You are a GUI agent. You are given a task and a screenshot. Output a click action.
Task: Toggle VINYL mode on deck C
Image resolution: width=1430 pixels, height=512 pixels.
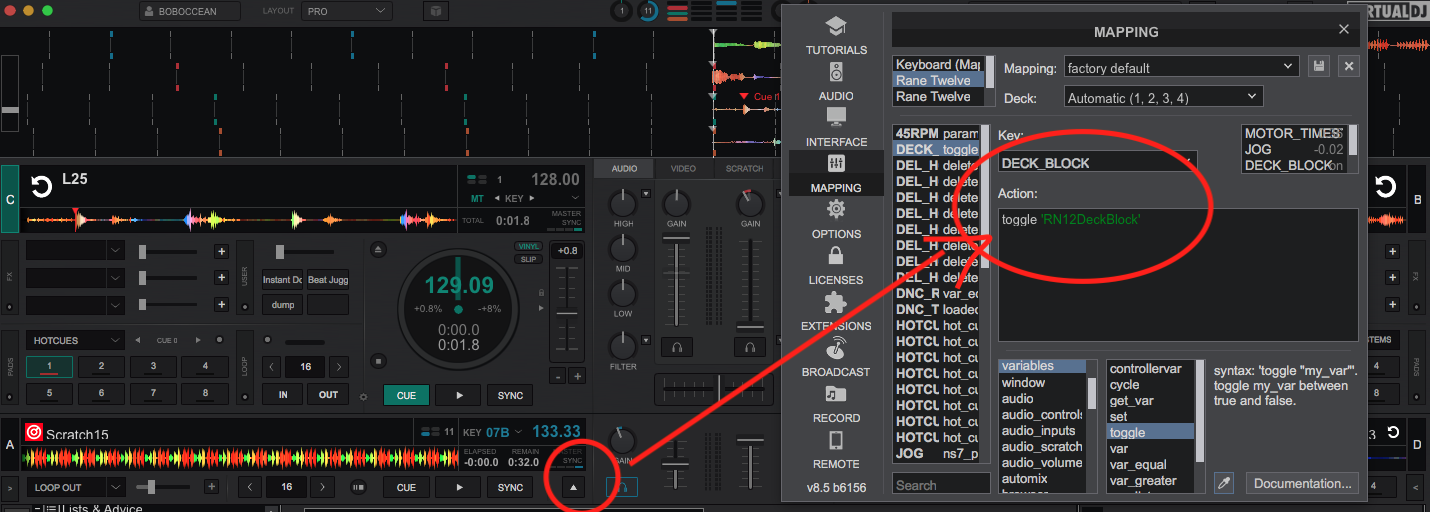[528, 246]
